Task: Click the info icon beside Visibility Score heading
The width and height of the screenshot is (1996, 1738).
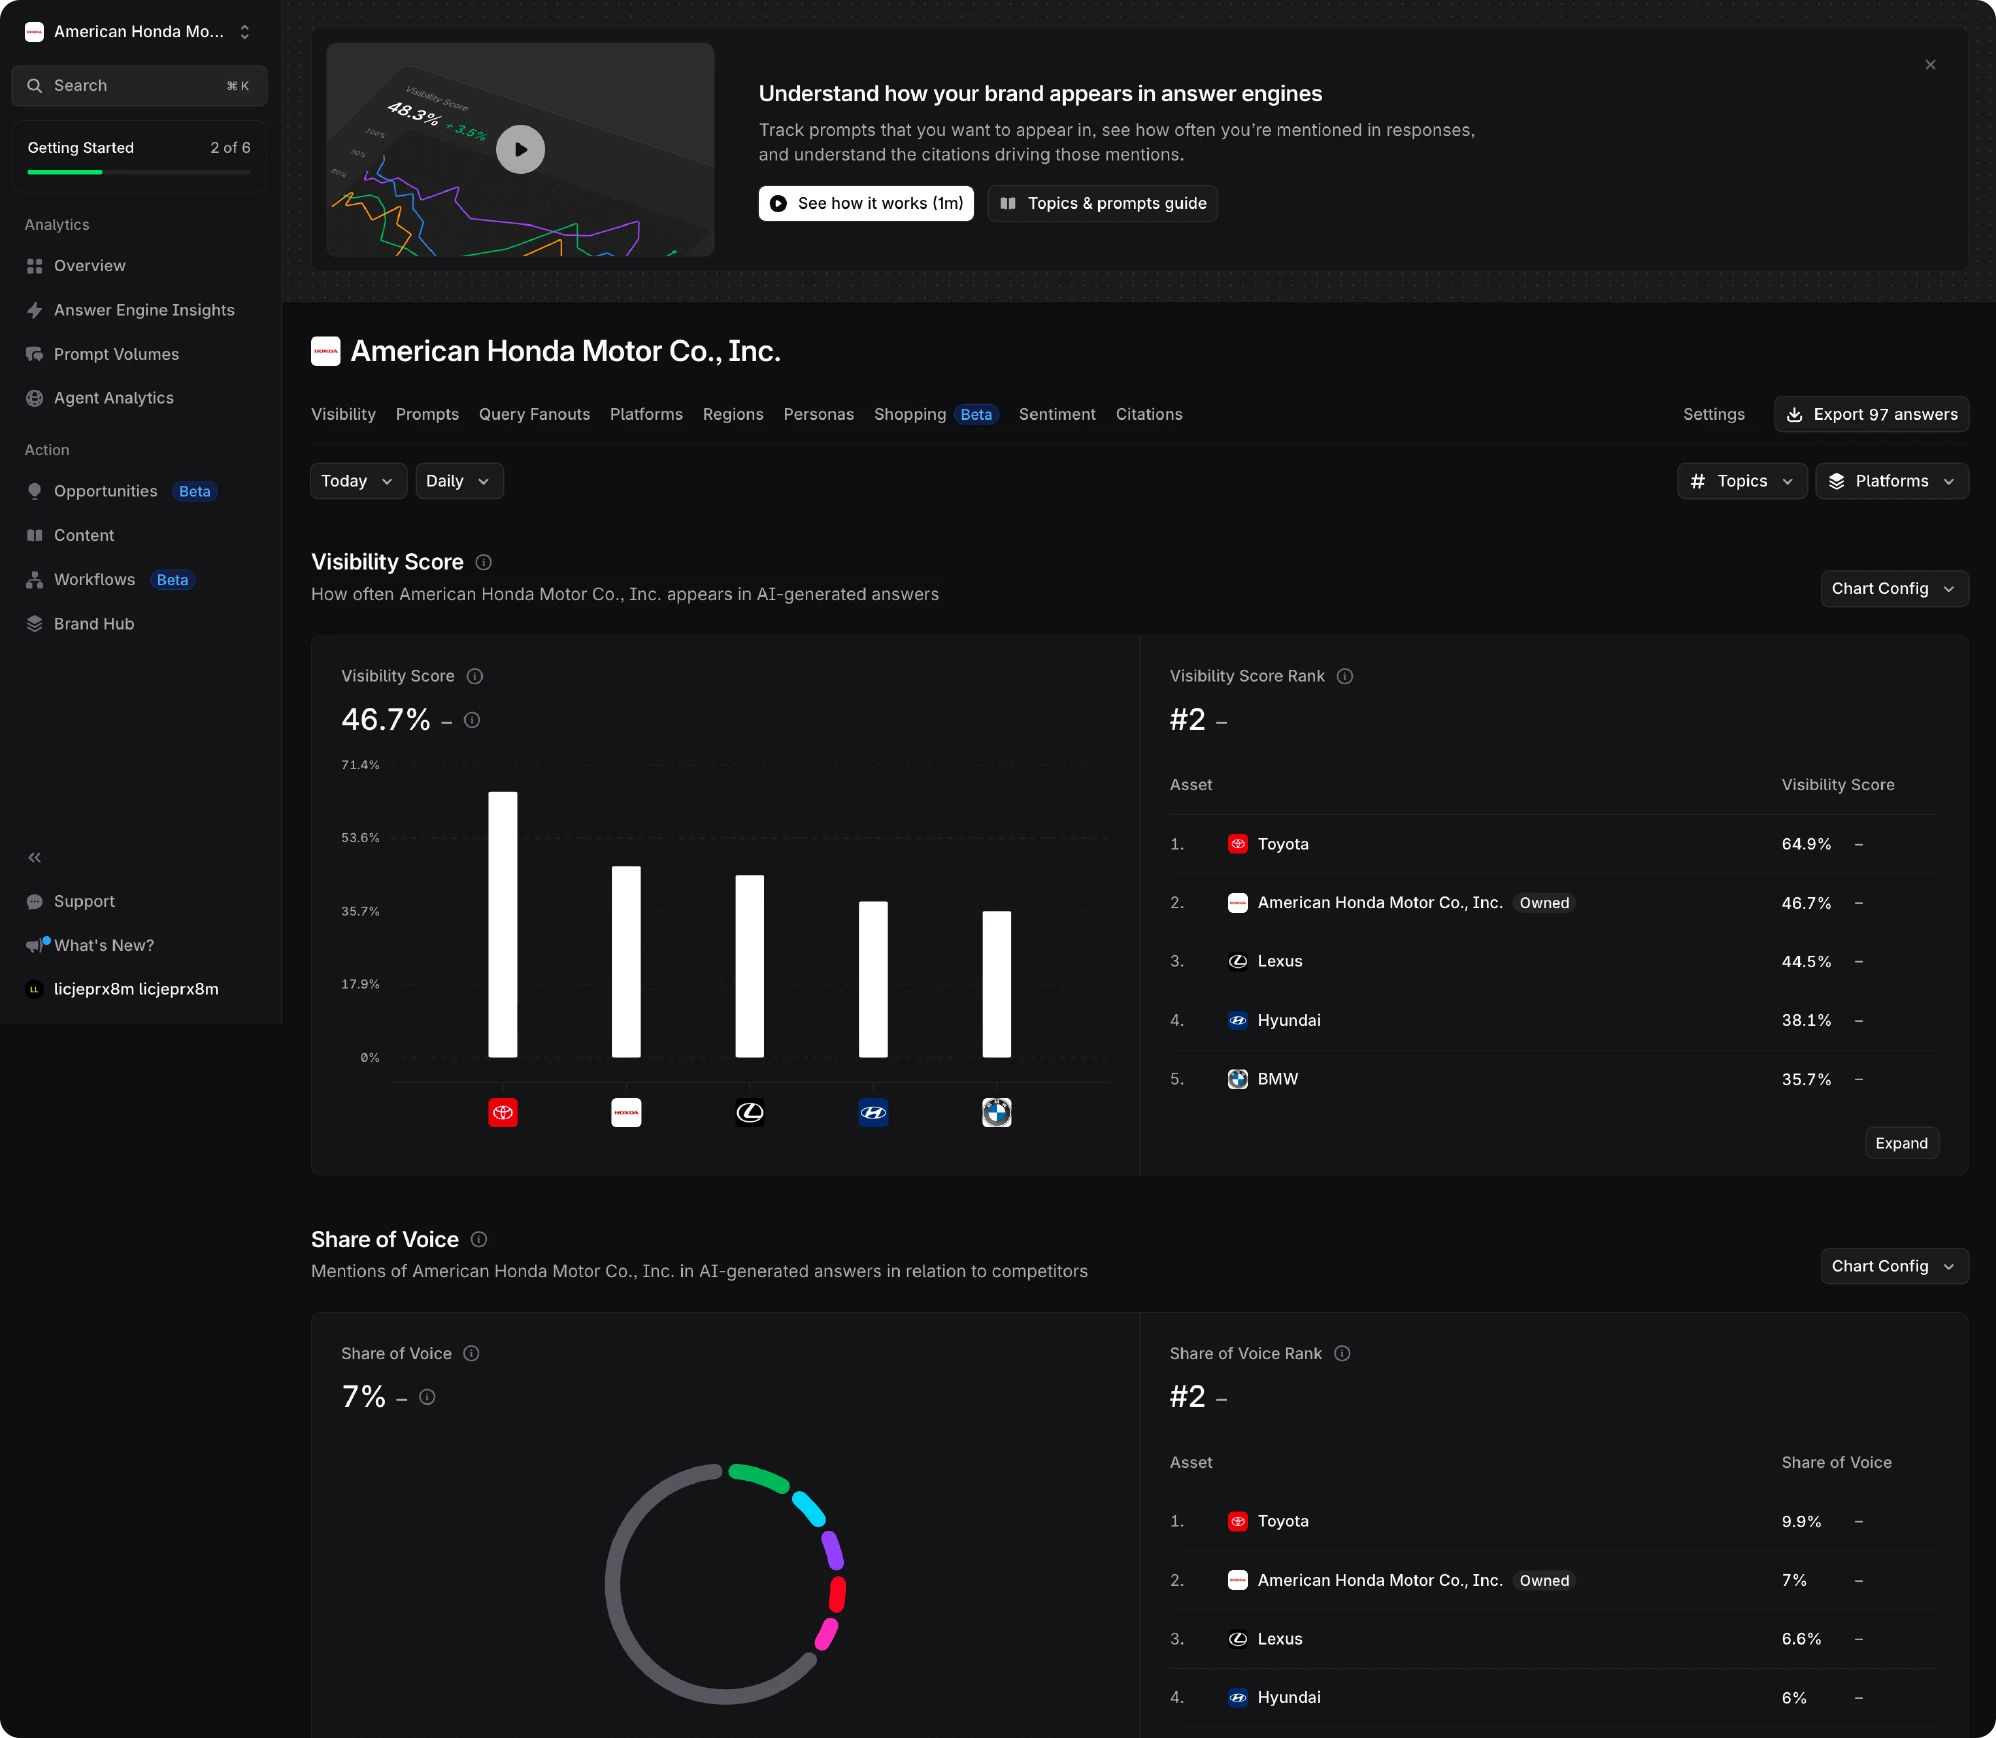Action: click(x=484, y=562)
